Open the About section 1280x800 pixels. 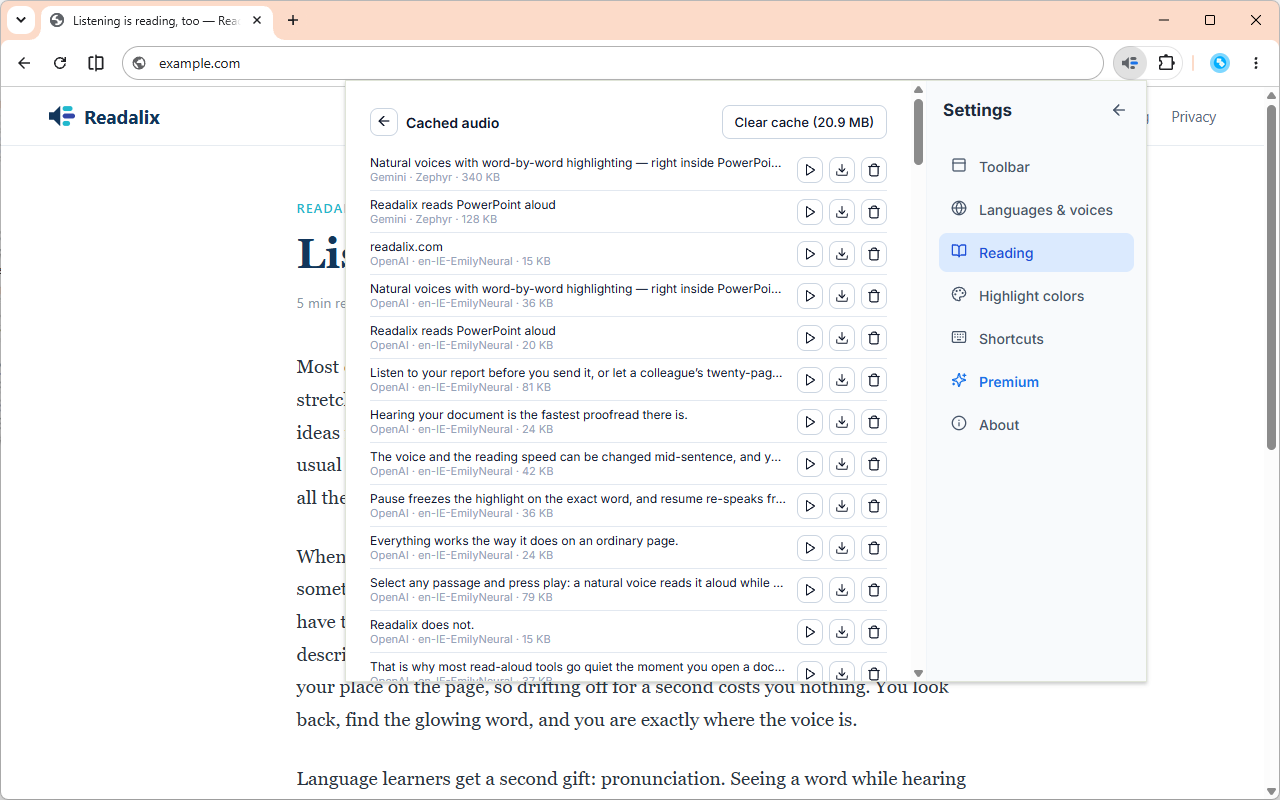tap(1036, 425)
